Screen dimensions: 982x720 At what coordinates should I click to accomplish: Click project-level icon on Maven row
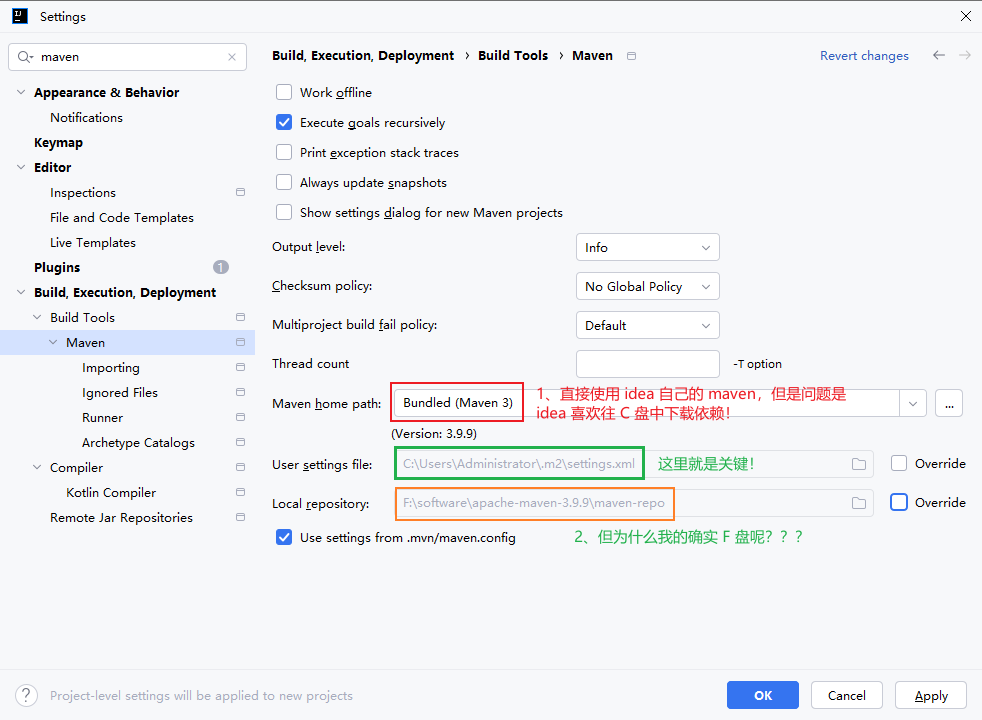coord(240,342)
